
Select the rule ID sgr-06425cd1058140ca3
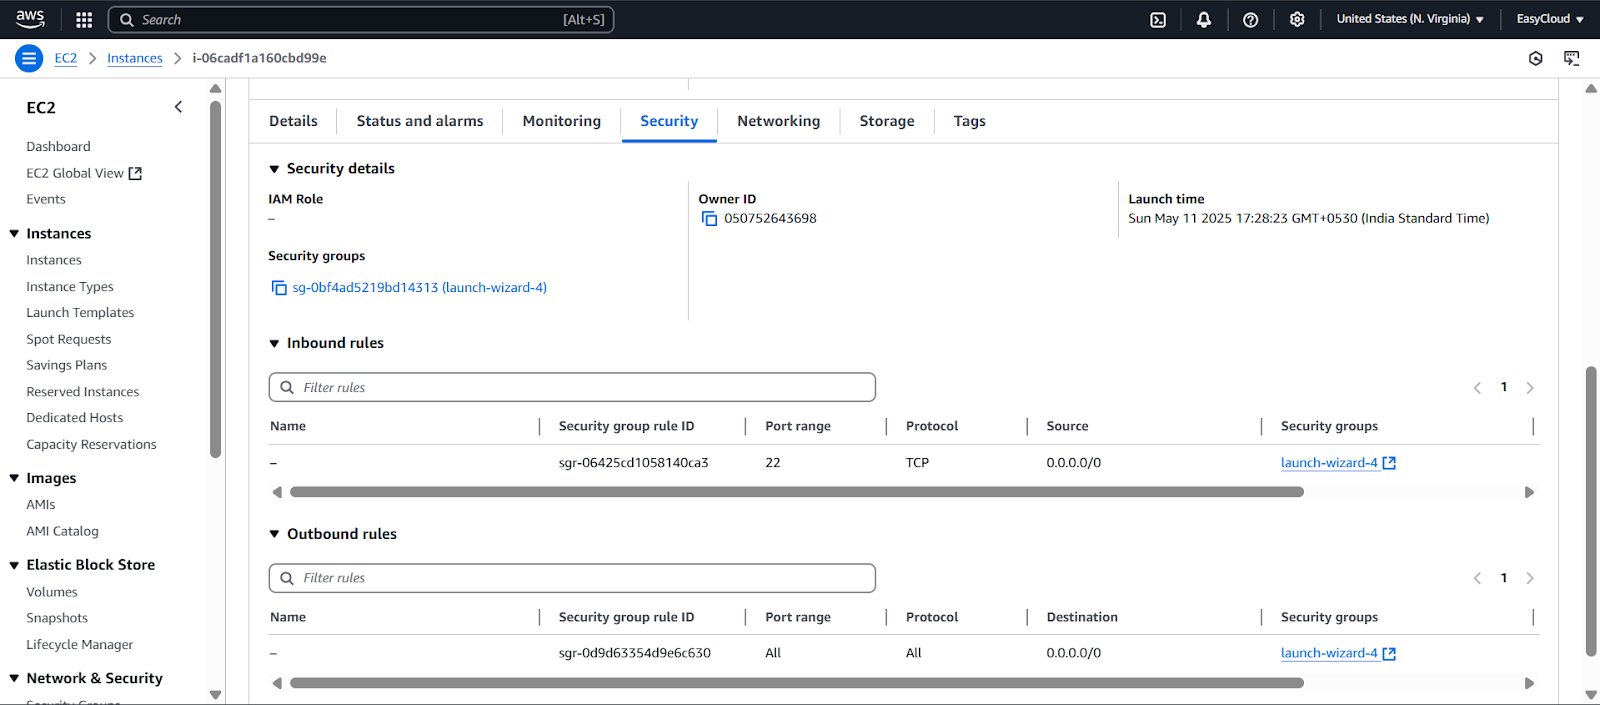pos(633,463)
